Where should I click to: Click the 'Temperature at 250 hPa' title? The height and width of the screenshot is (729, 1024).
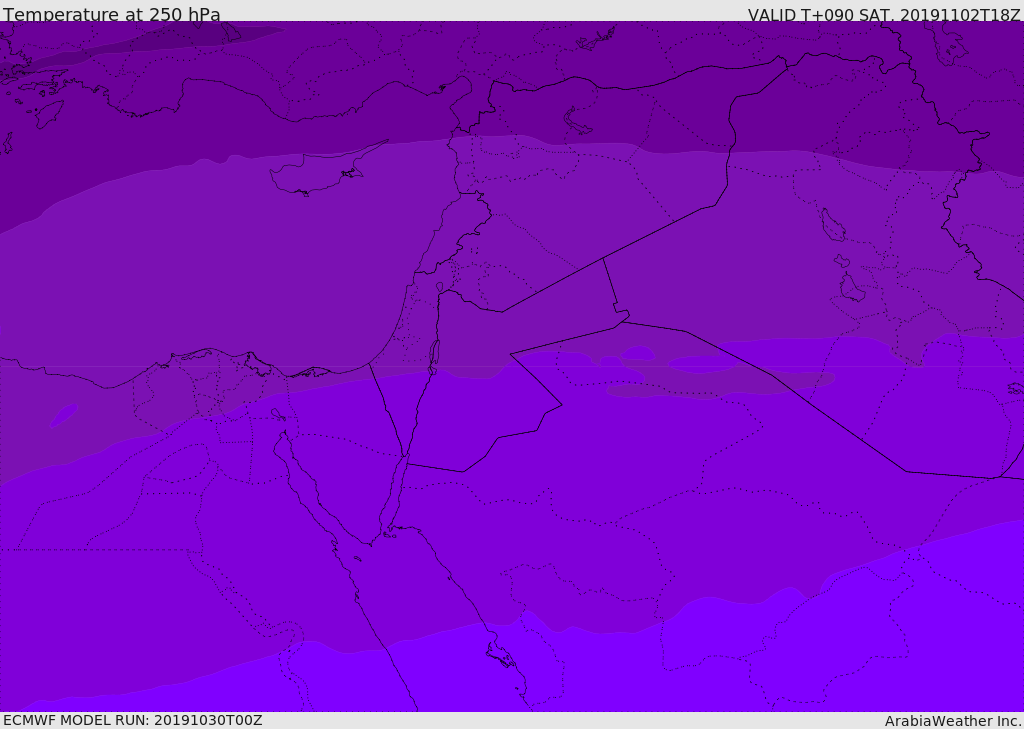click(112, 14)
